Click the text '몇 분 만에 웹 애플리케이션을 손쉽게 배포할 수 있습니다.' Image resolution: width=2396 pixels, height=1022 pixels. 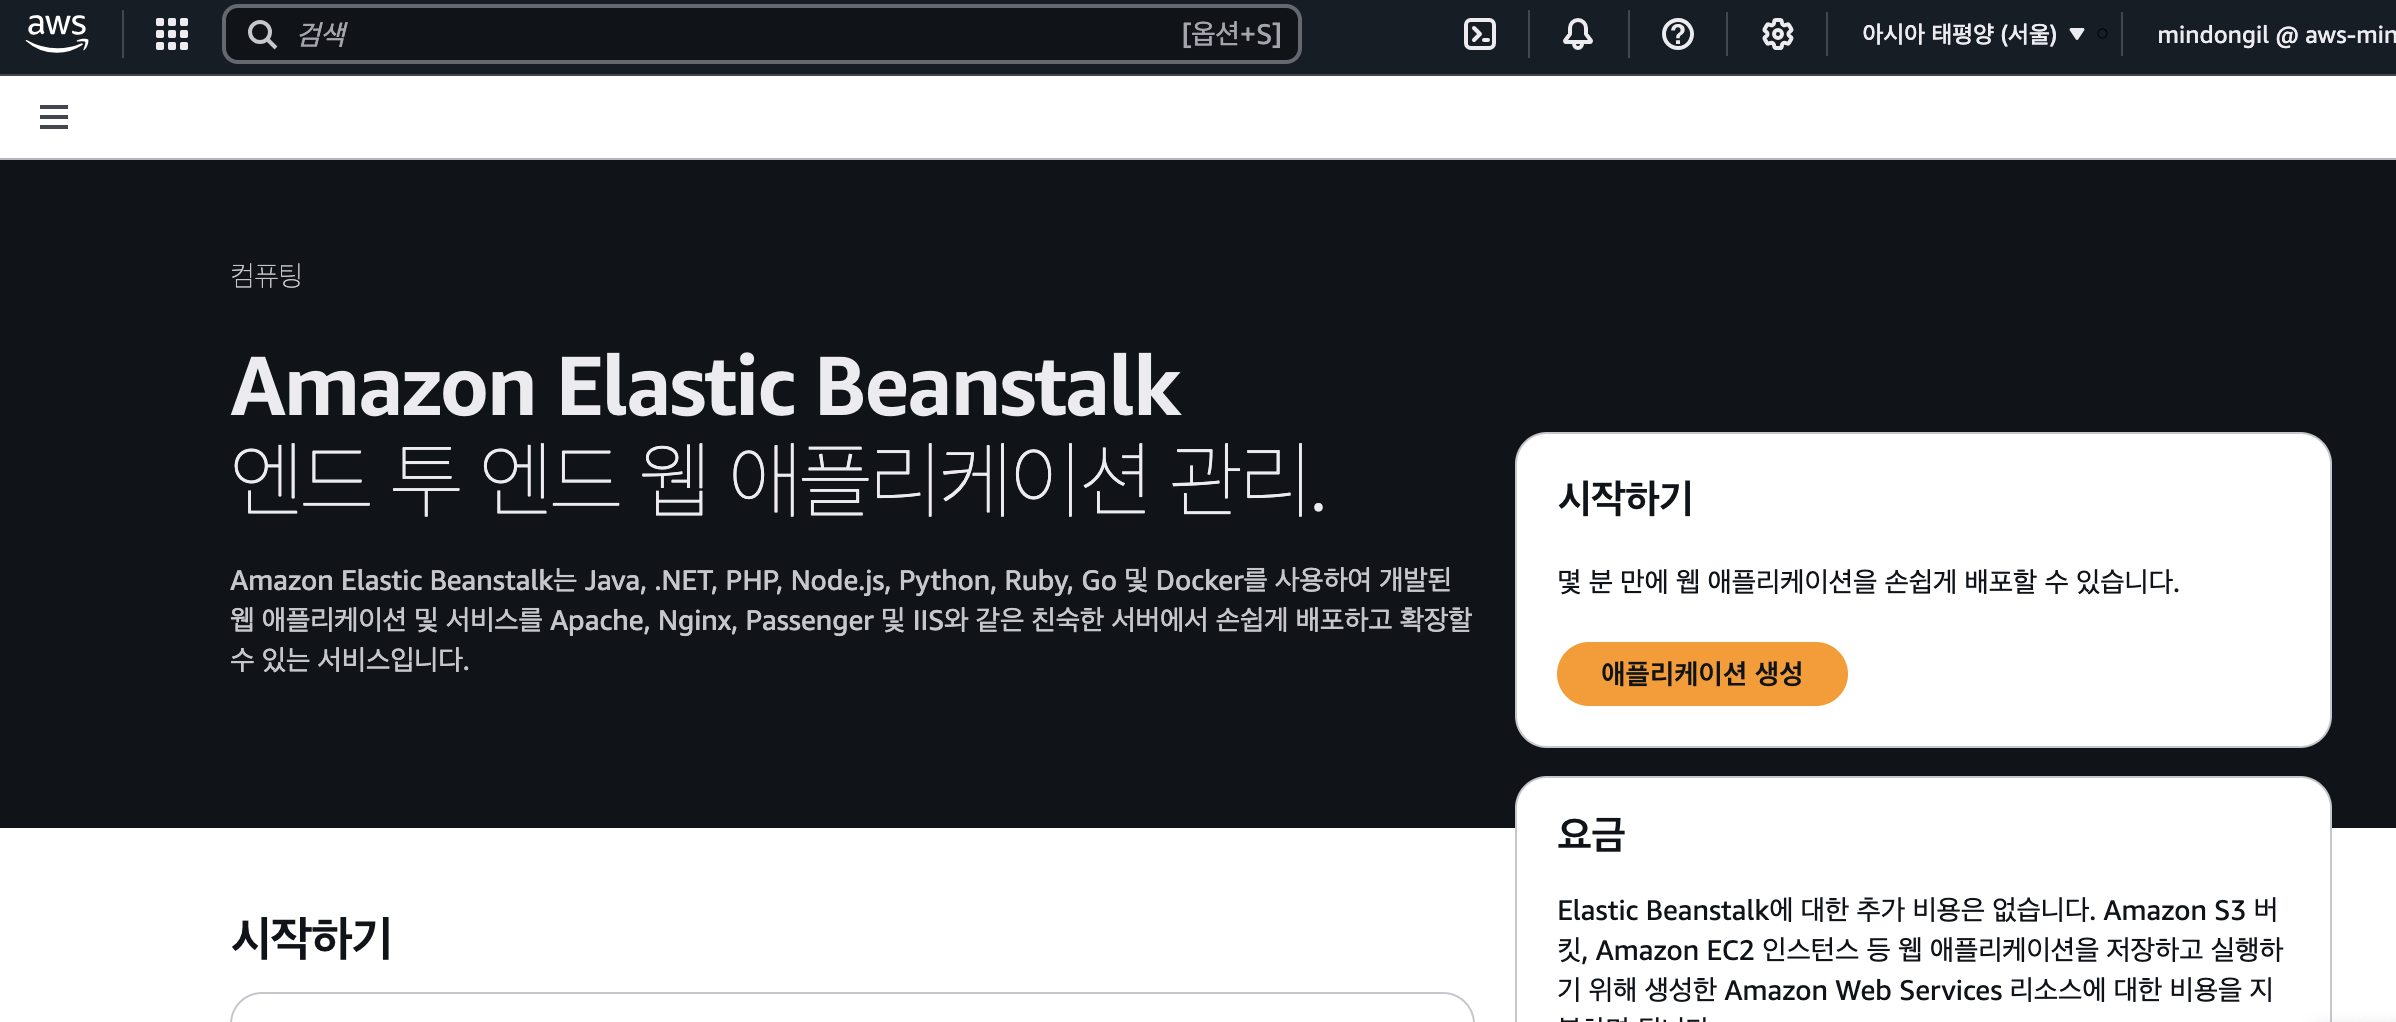click(1868, 581)
